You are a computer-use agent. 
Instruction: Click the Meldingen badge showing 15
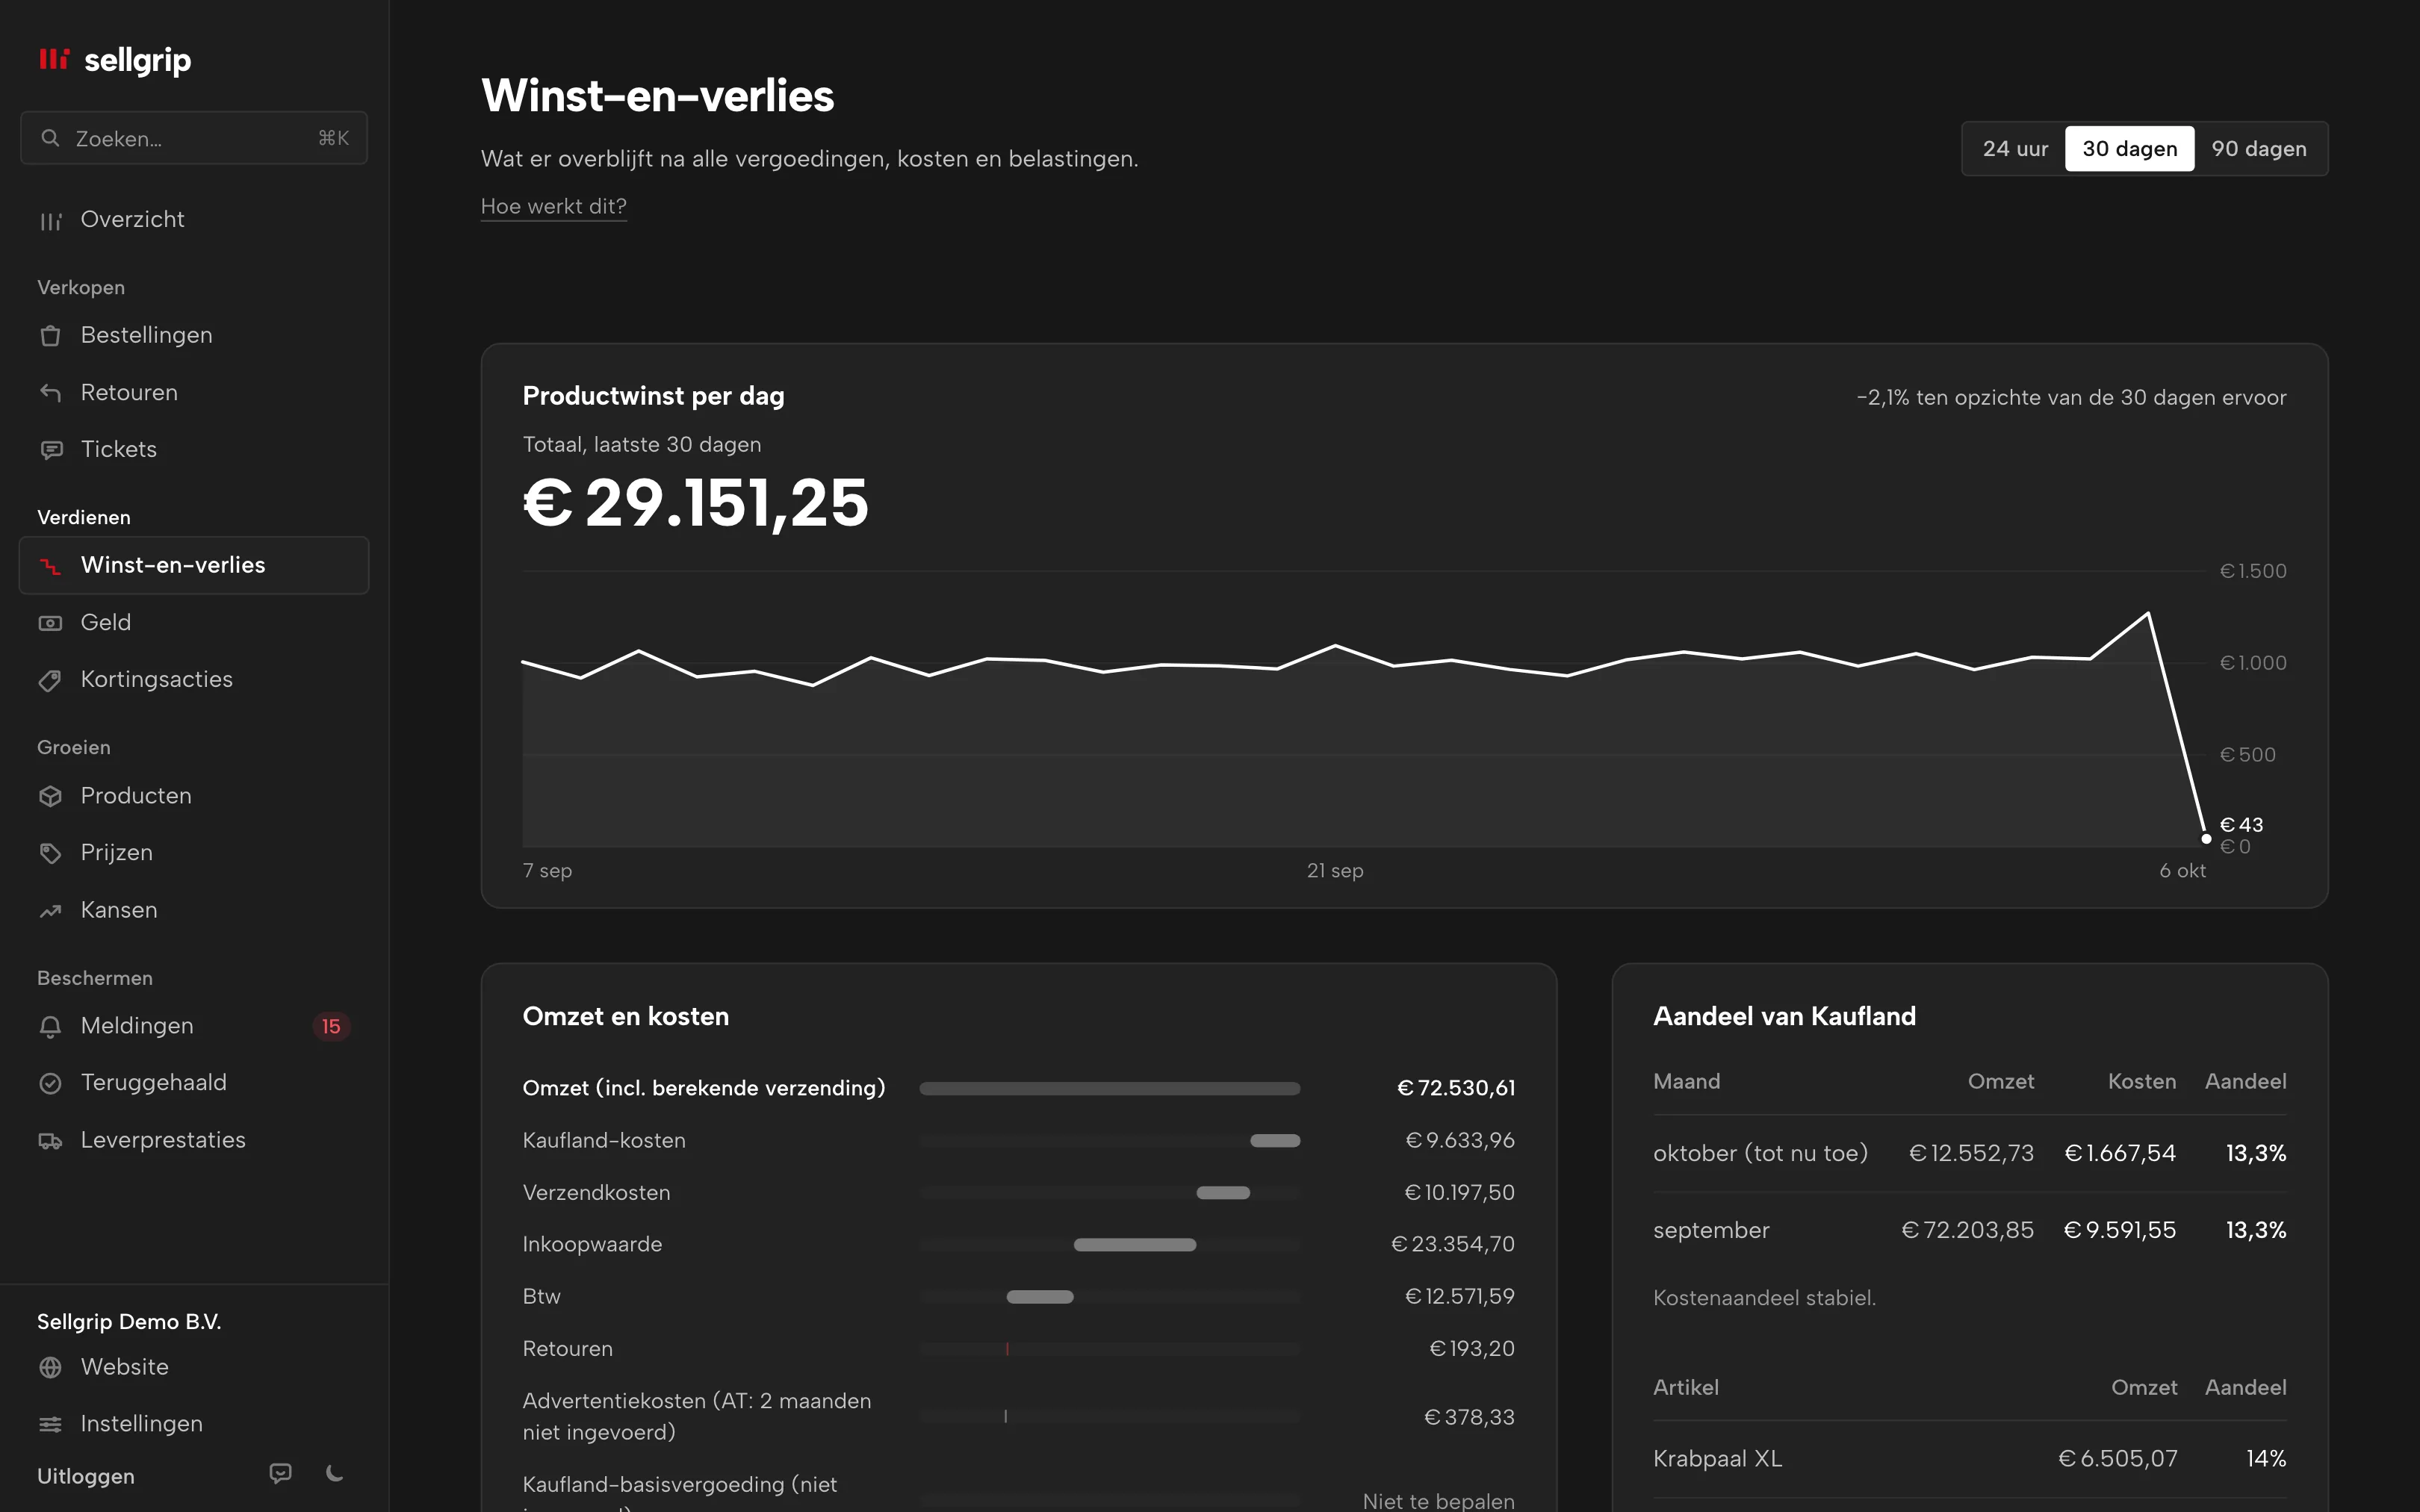(331, 1027)
